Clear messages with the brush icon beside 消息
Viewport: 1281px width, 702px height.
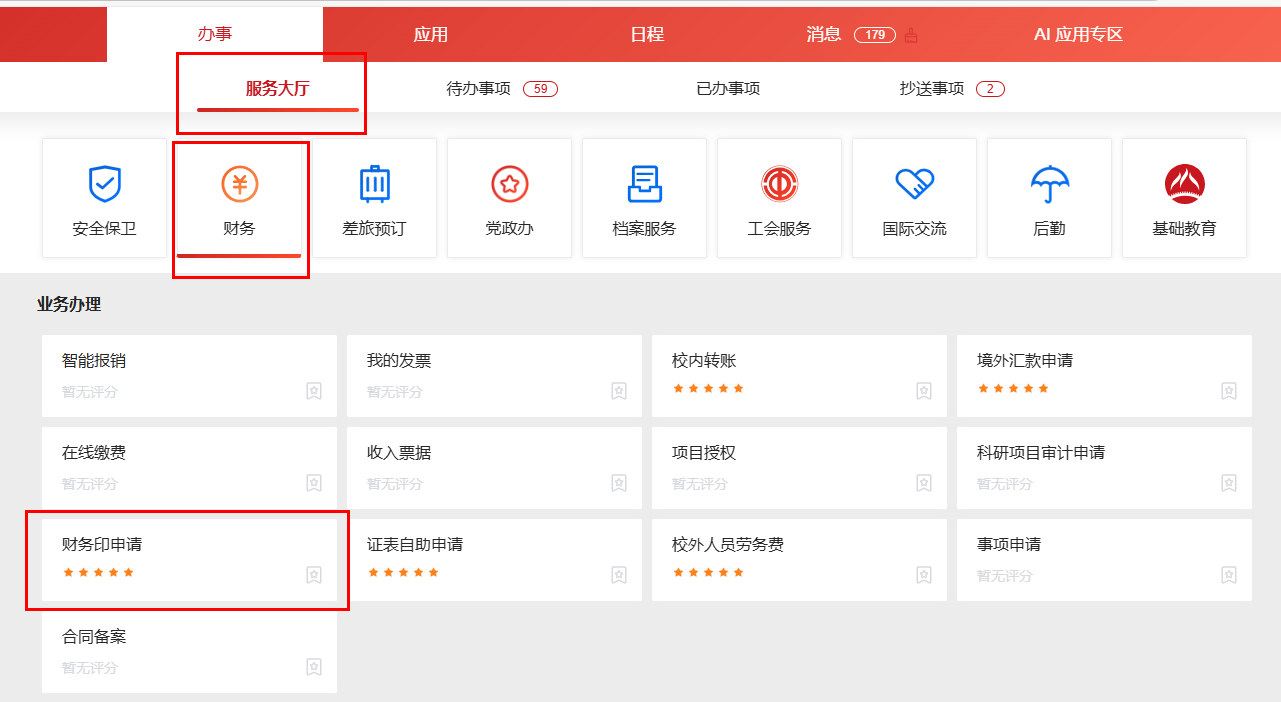(910, 35)
